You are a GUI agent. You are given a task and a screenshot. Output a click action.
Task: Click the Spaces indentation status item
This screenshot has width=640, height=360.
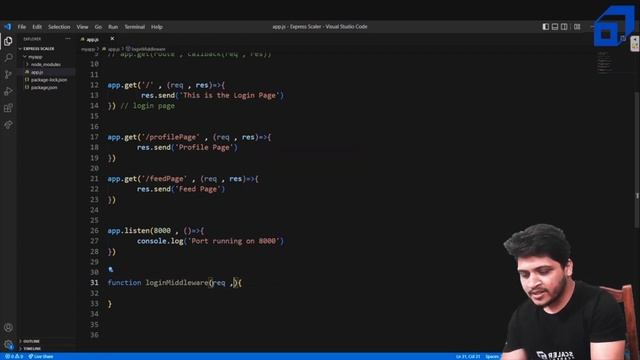493,357
